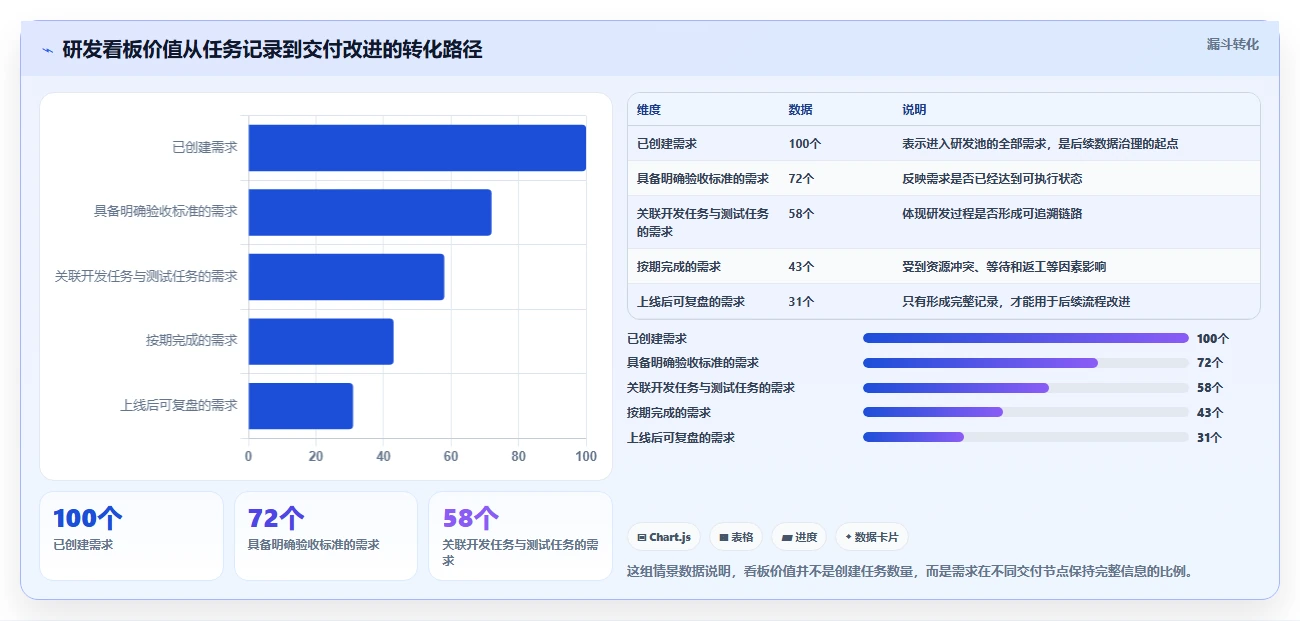Click the 按期完成的需求 chart bar
This screenshot has width=1300, height=621.
pyautogui.click(x=321, y=341)
